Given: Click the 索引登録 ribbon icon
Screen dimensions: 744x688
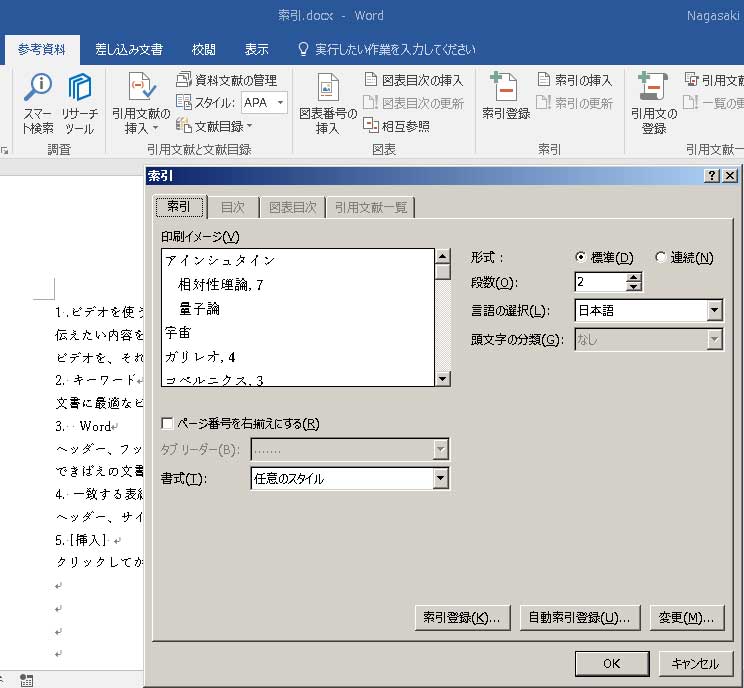Looking at the screenshot, I should (505, 90).
